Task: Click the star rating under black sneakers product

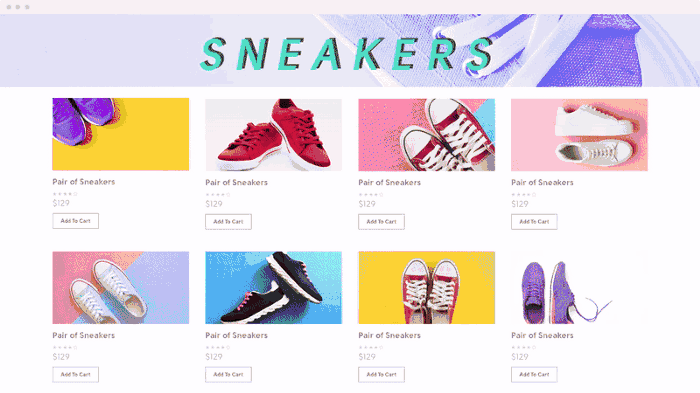Action: [x=218, y=347]
